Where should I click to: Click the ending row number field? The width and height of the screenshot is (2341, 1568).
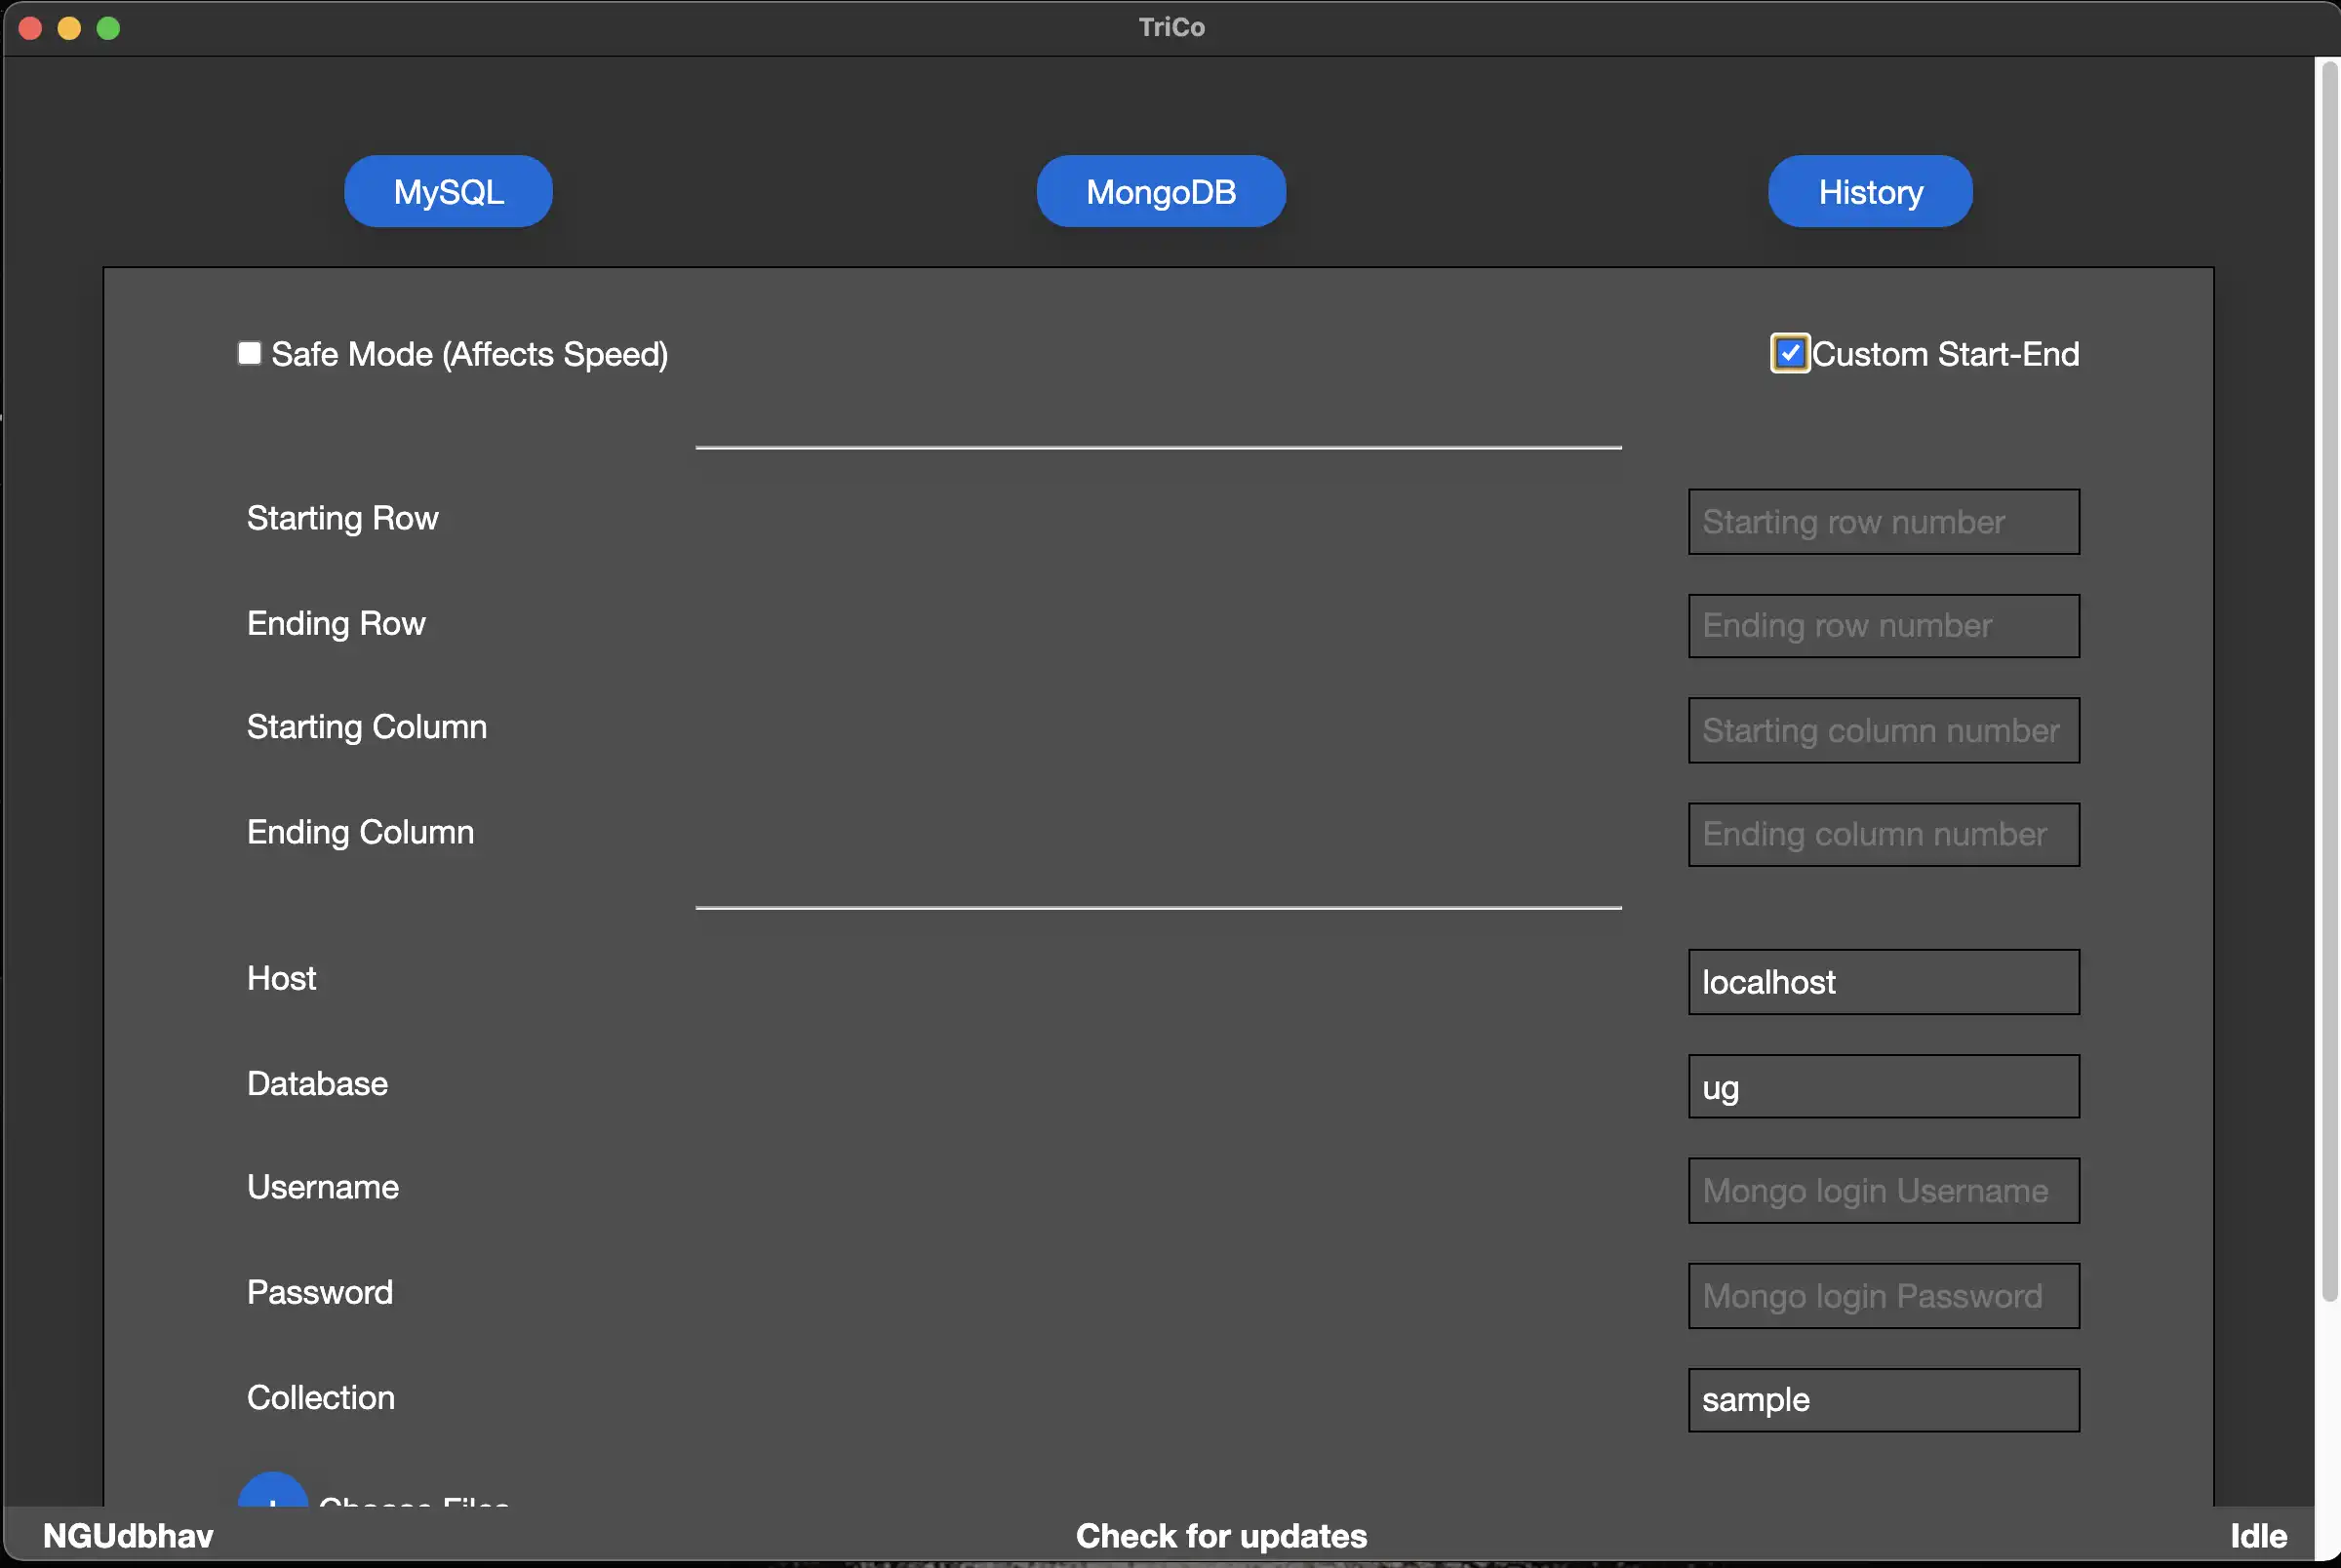point(1883,625)
